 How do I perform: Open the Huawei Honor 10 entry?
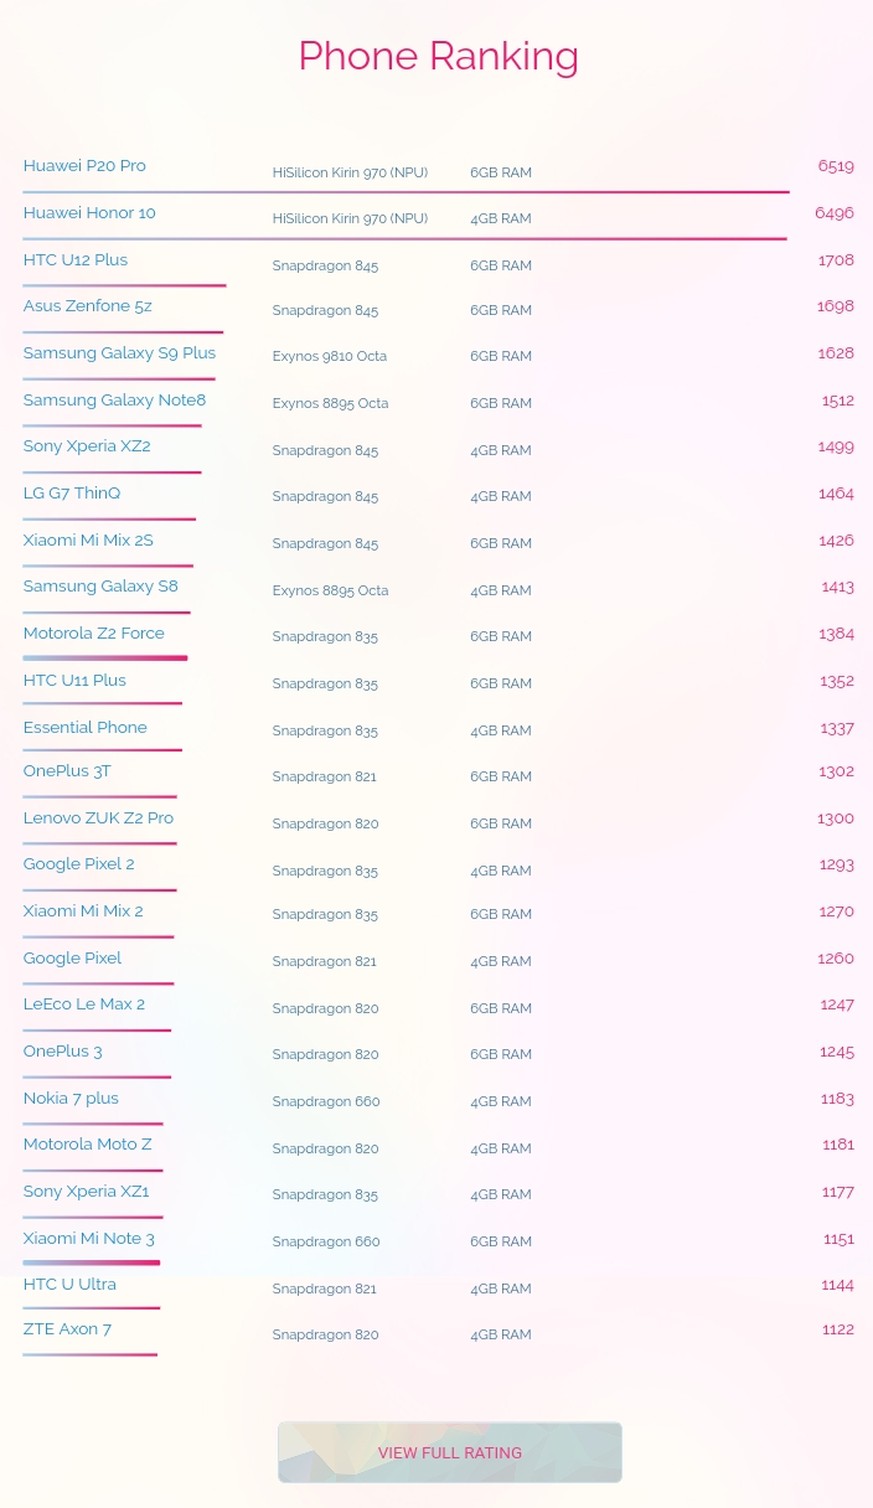pyautogui.click(x=90, y=213)
